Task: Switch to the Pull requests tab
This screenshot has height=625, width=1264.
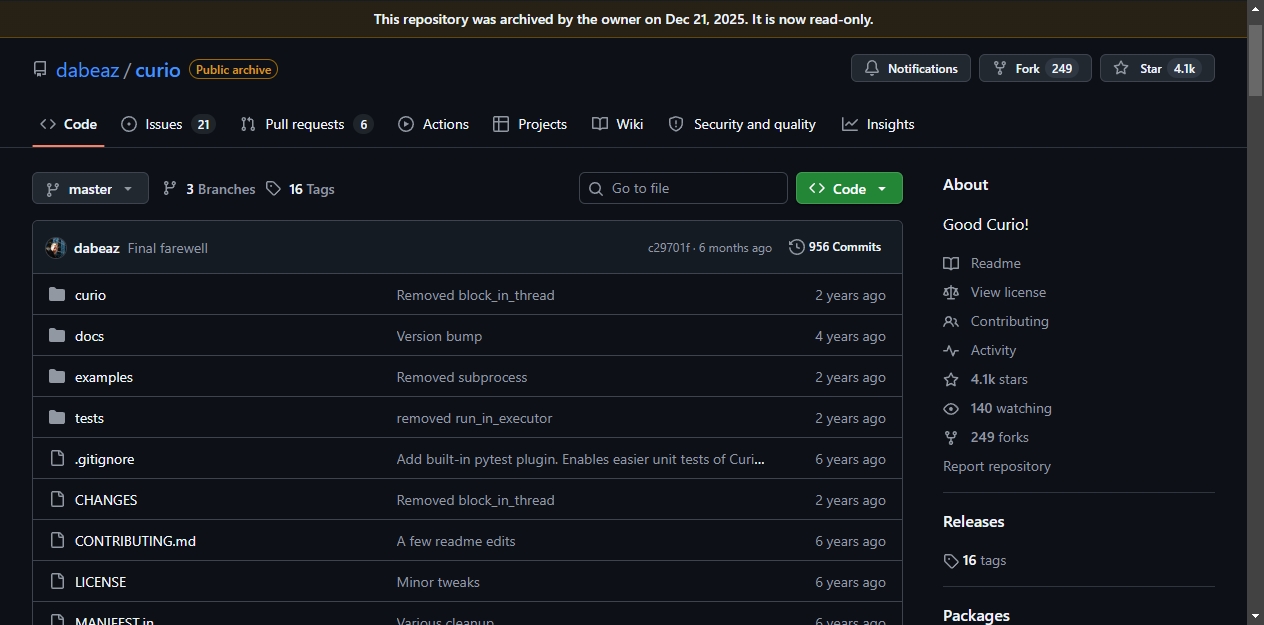Action: click(x=307, y=124)
